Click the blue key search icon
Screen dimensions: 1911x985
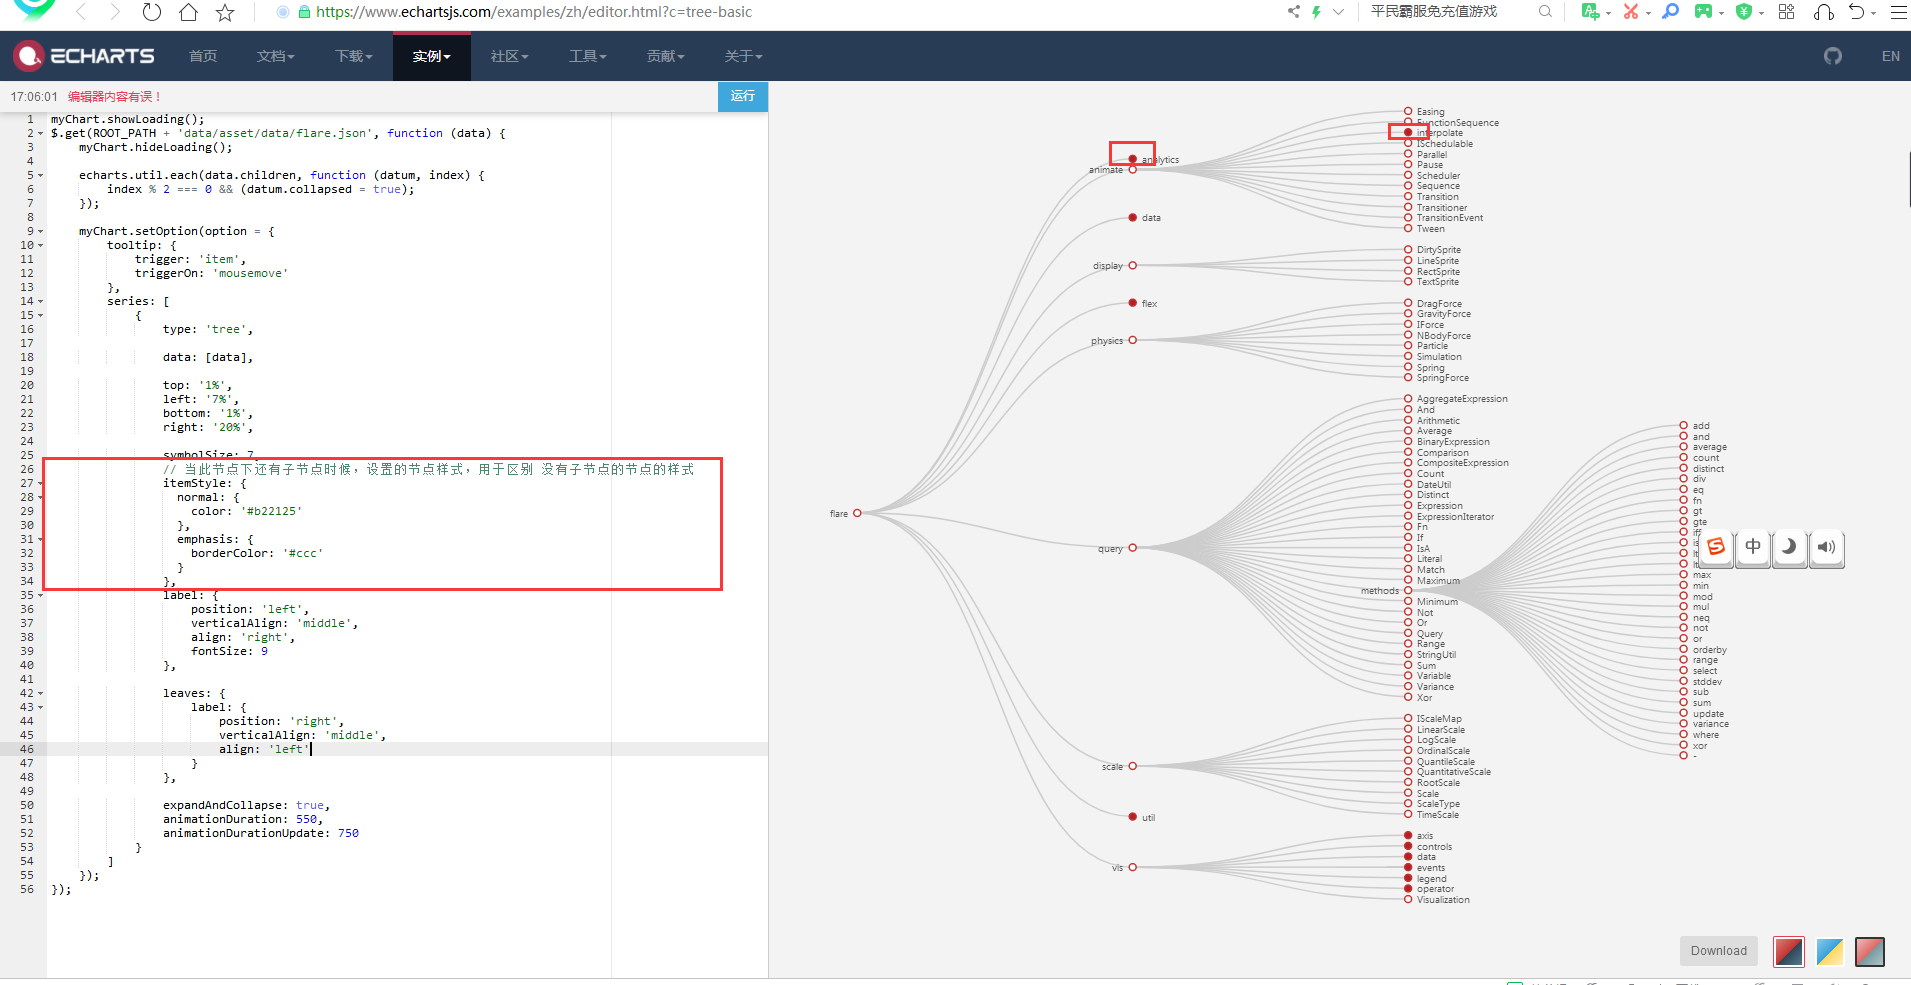(1670, 12)
